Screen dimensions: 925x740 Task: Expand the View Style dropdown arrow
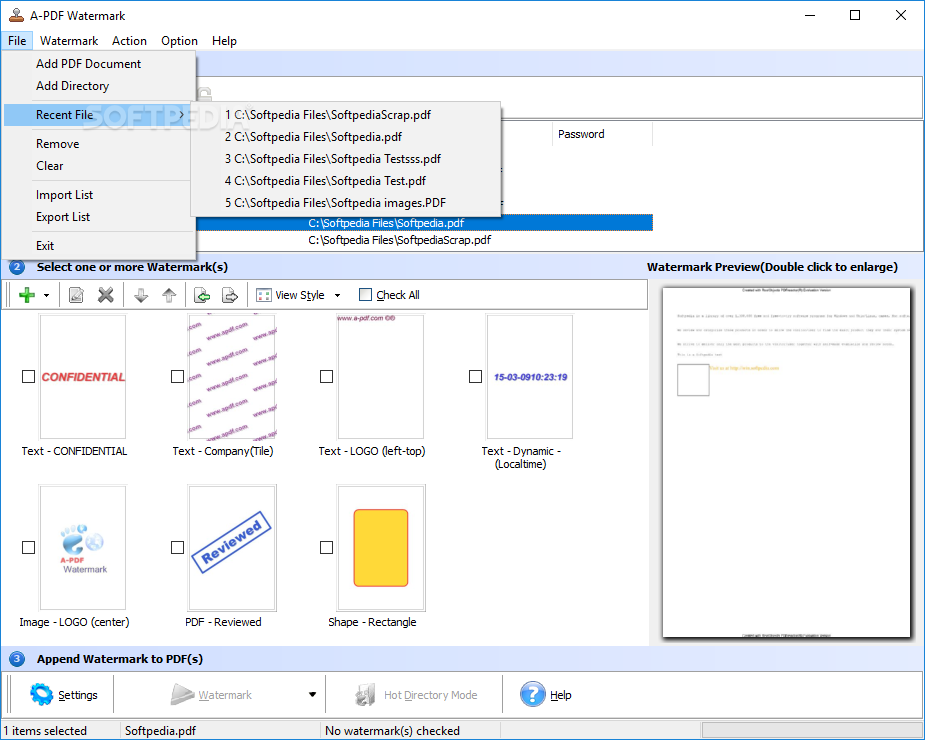tap(337, 295)
